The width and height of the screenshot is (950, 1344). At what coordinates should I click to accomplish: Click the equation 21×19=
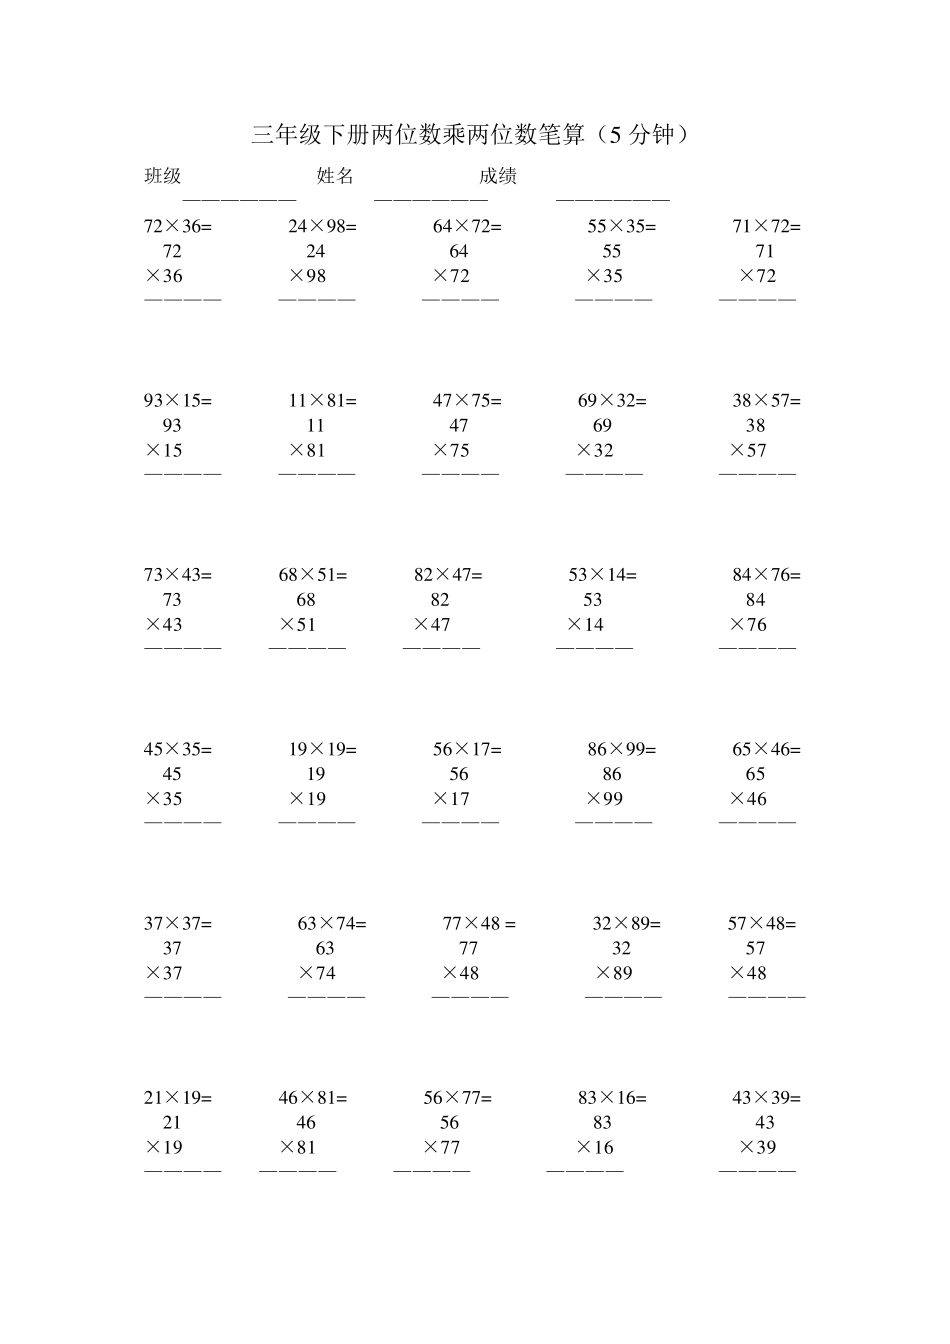(x=178, y=1098)
